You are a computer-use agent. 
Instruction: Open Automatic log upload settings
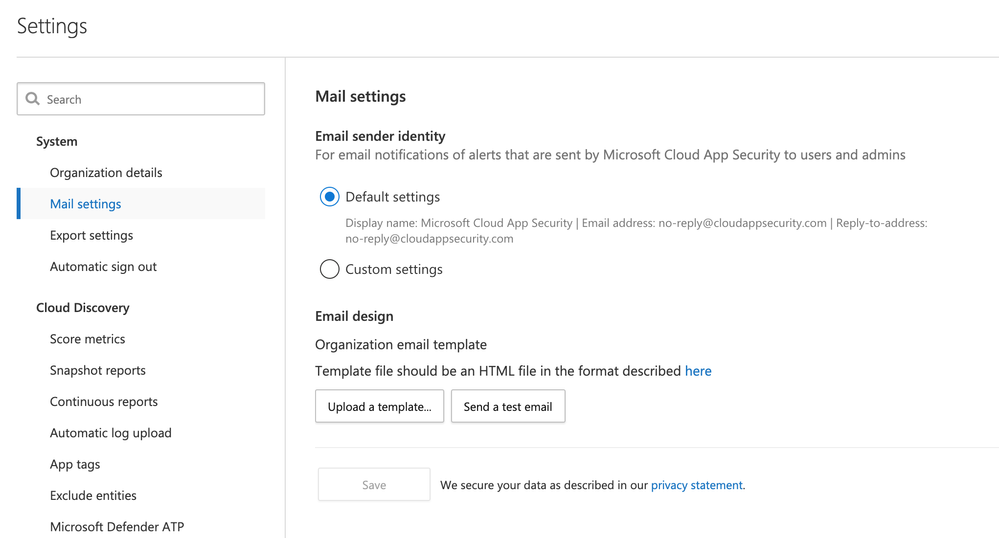click(x=111, y=433)
